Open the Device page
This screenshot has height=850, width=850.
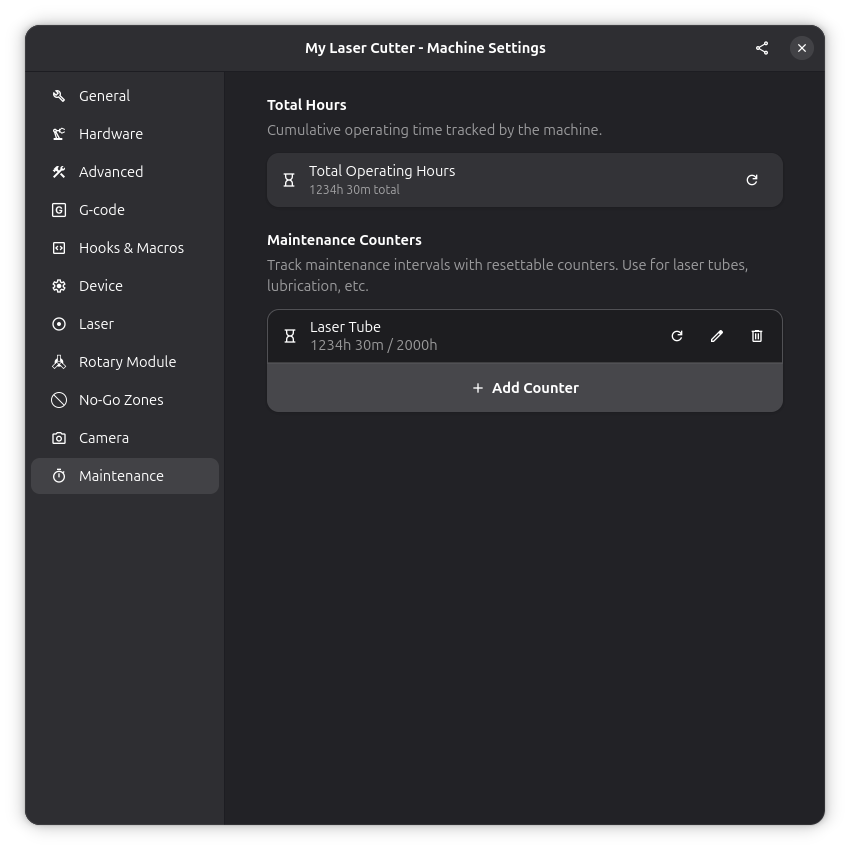click(125, 286)
